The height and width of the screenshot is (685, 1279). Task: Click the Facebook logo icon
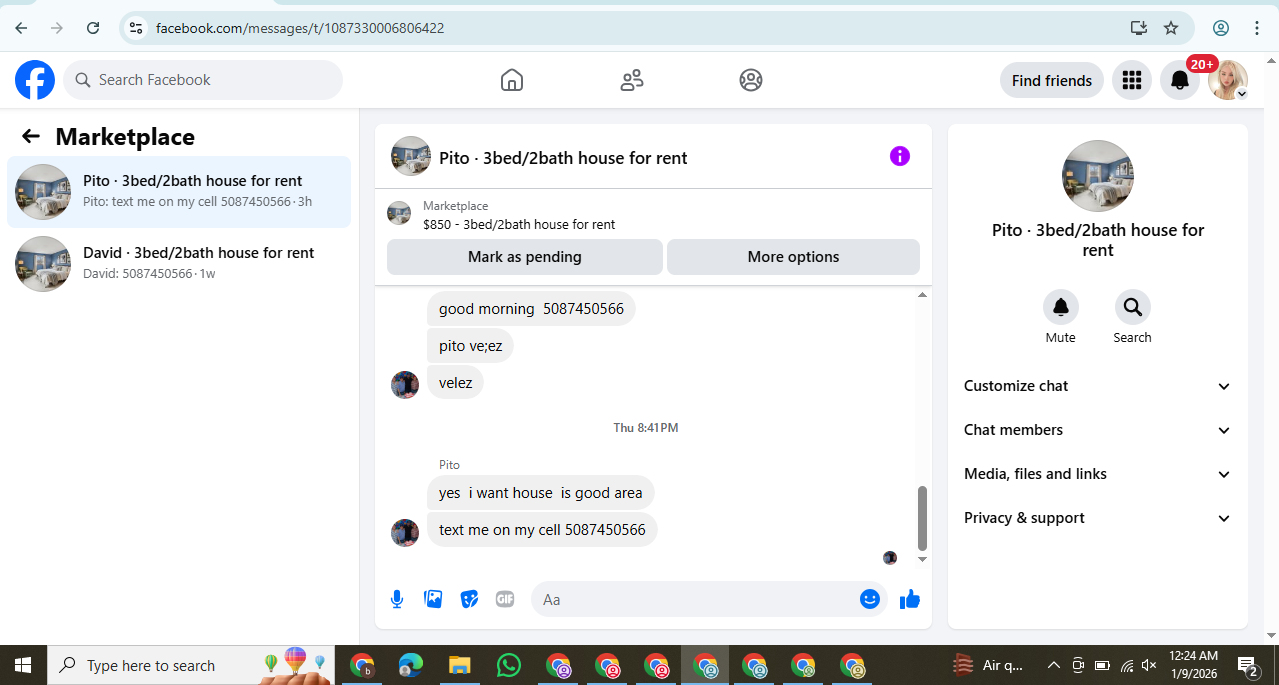coord(35,80)
